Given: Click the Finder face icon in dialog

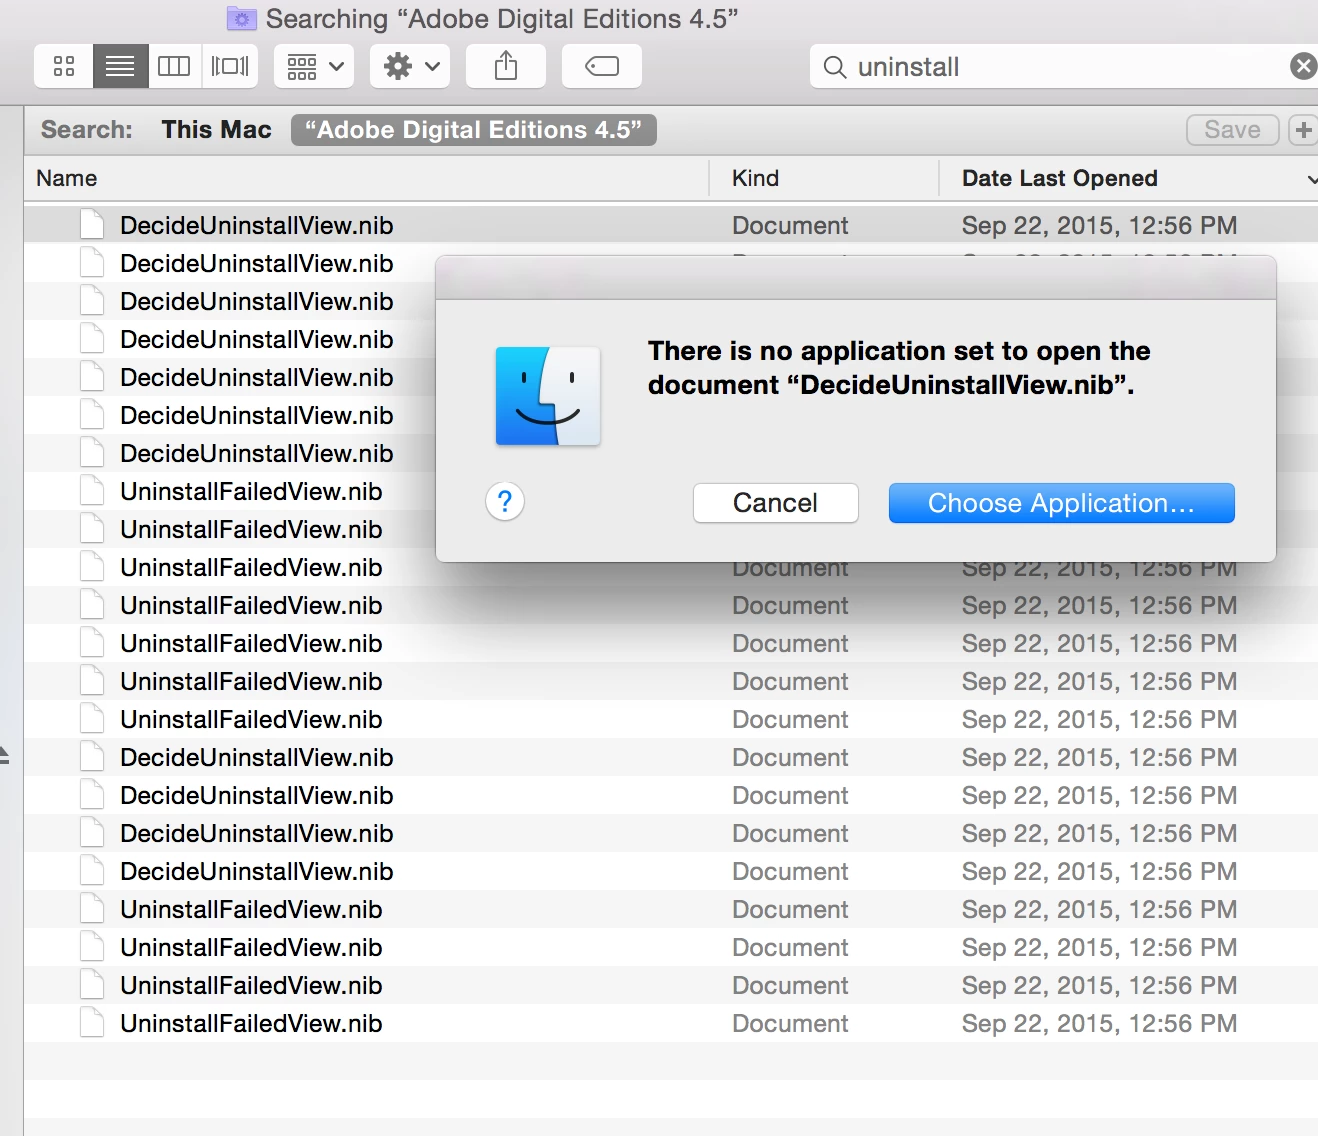Looking at the screenshot, I should [x=548, y=396].
